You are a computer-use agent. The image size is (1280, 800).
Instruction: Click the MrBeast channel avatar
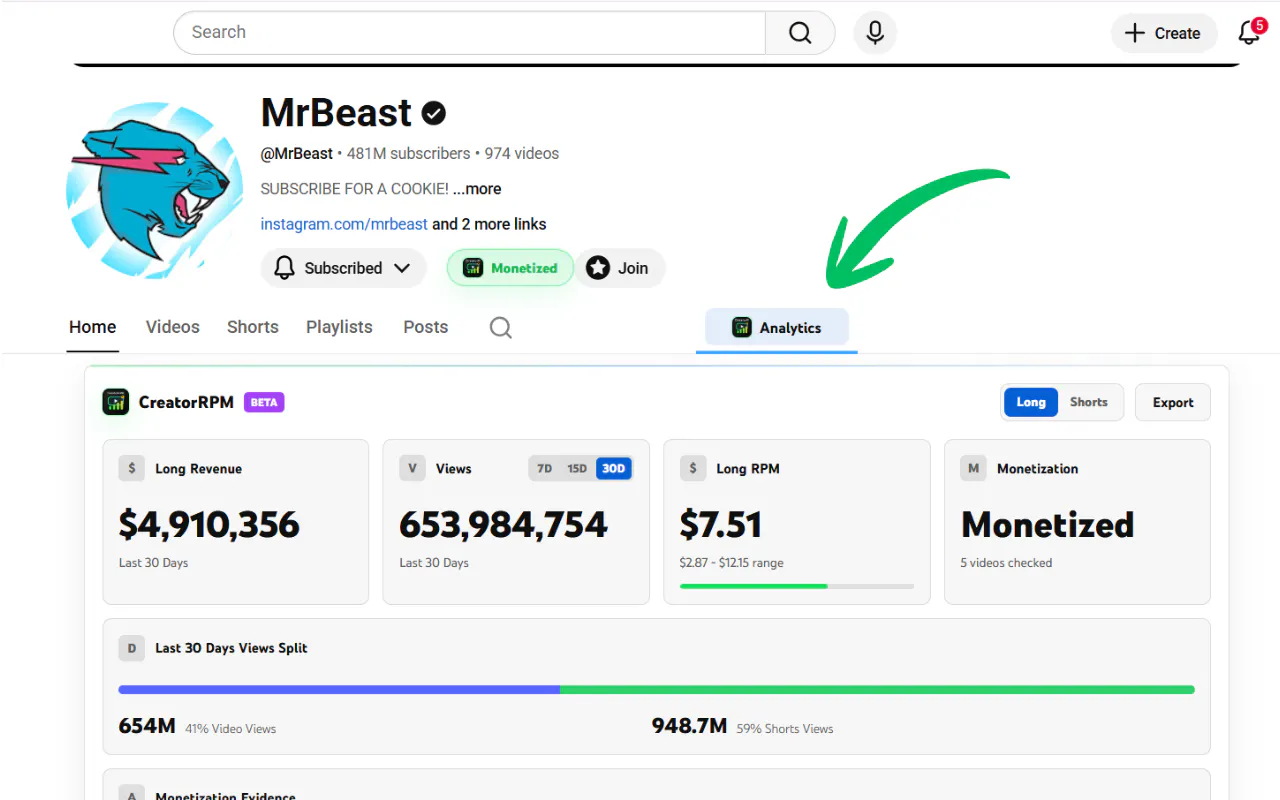point(154,190)
